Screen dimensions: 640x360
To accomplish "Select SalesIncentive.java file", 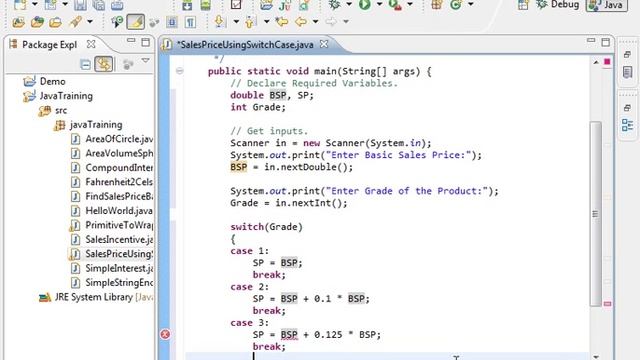I will (x=119, y=239).
